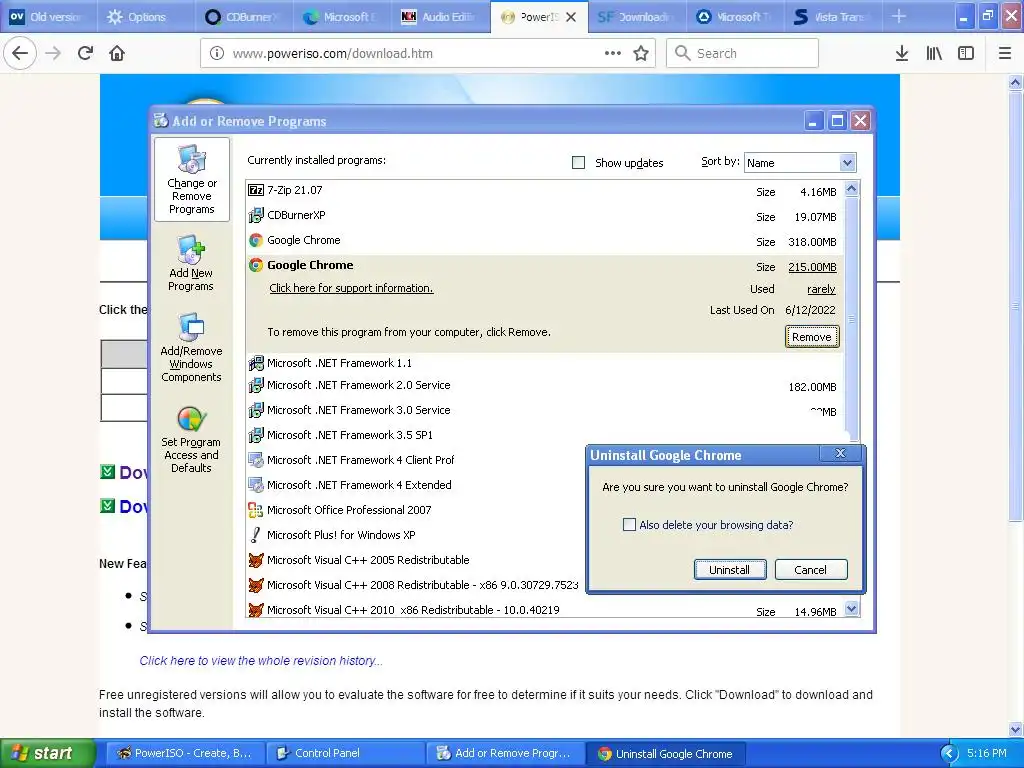Open the Sort by Name dropdown
Image resolution: width=1024 pixels, height=768 pixels.
click(847, 163)
